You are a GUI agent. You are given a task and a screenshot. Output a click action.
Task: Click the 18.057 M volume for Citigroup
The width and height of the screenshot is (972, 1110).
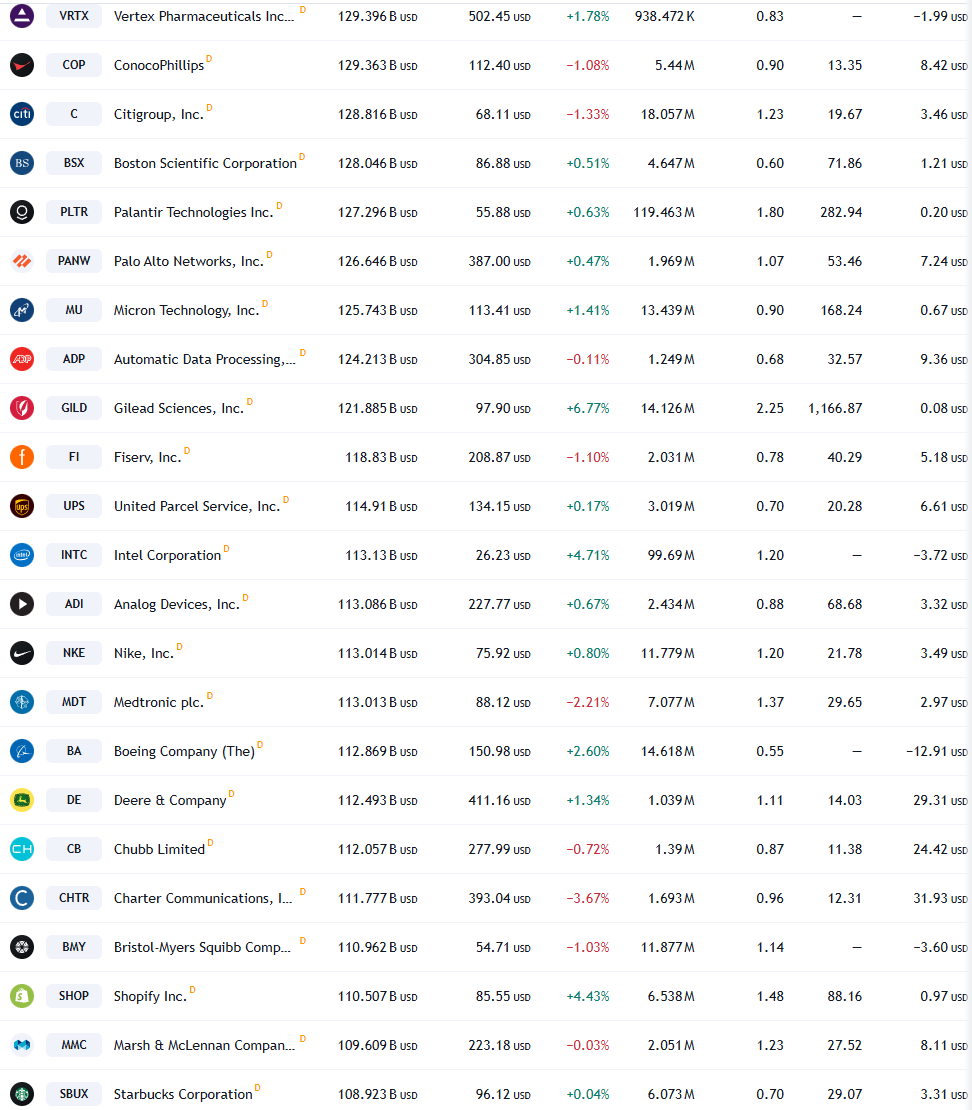click(668, 115)
